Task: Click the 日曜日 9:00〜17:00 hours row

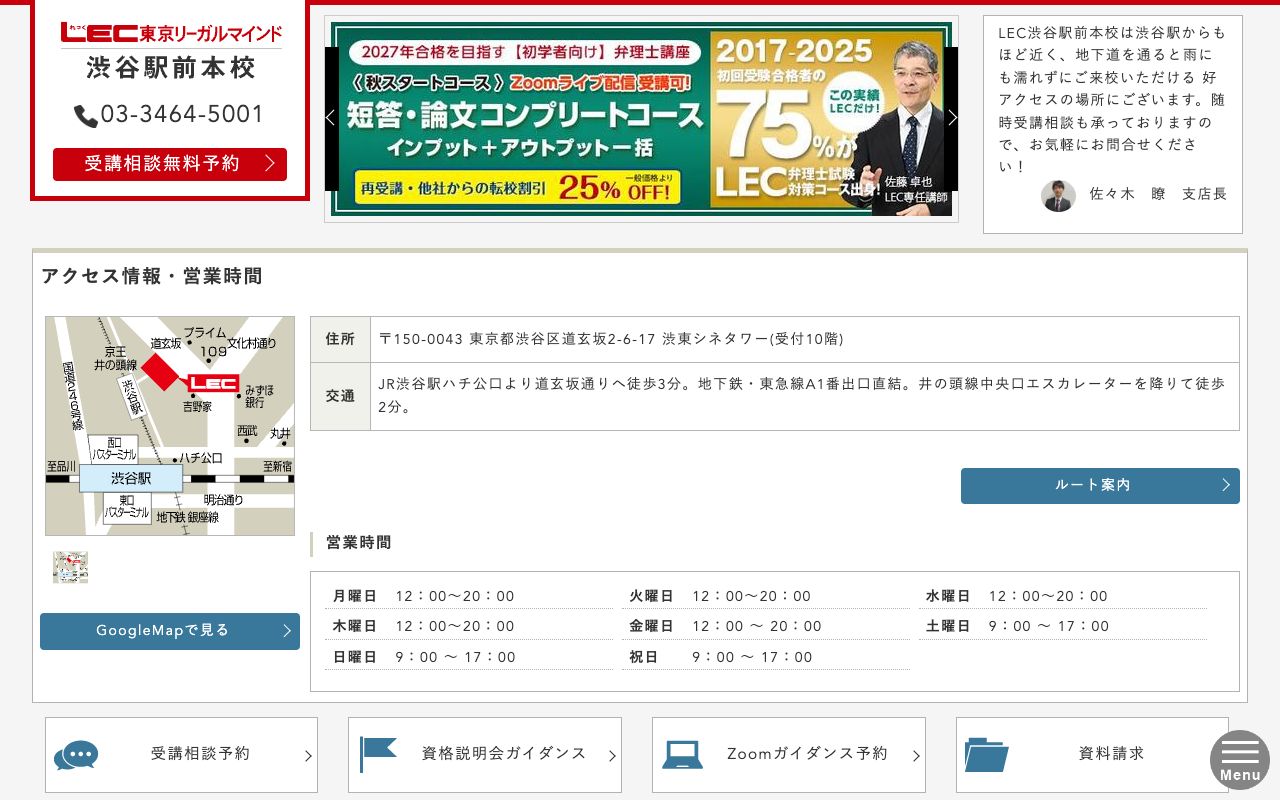Action: click(469, 658)
